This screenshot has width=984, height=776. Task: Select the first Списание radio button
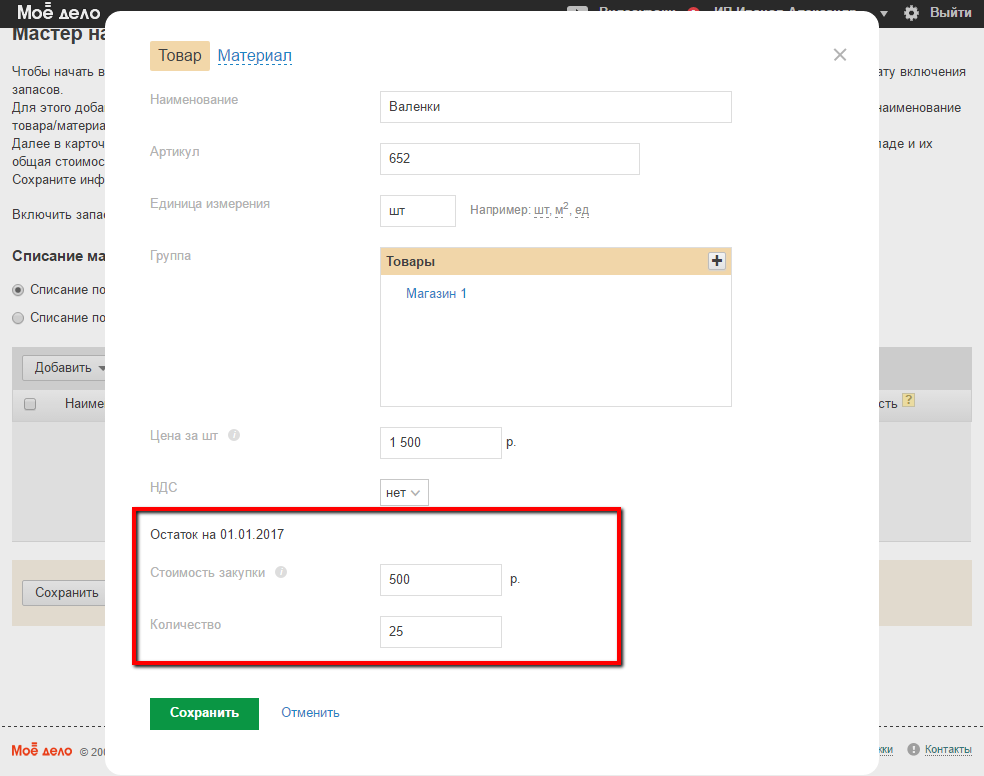[x=18, y=290]
